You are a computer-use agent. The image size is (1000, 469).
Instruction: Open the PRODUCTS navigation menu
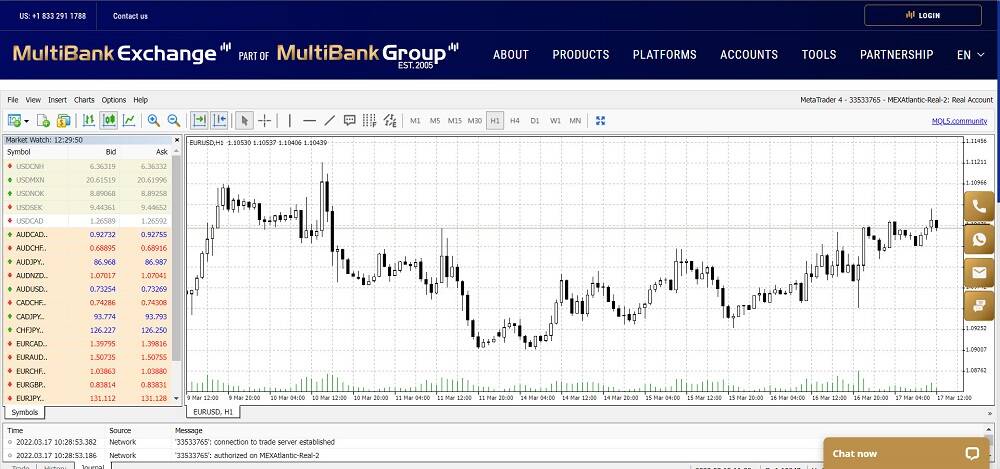click(581, 55)
